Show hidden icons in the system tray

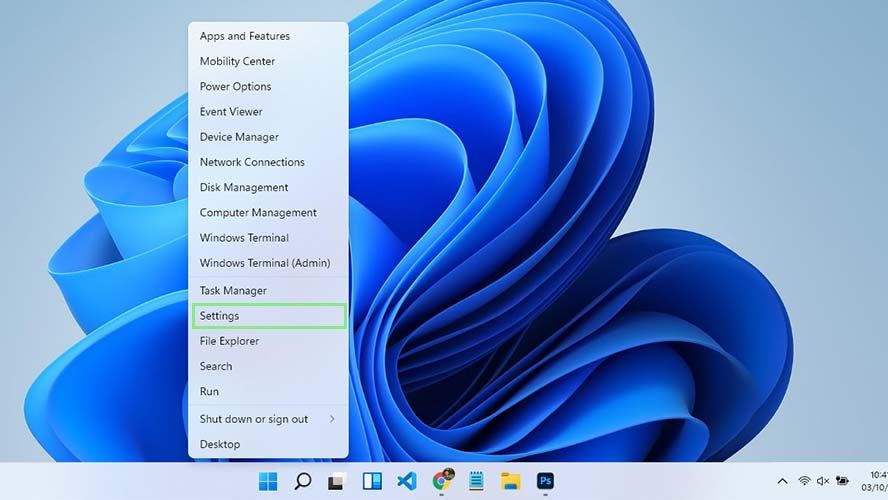tap(782, 481)
